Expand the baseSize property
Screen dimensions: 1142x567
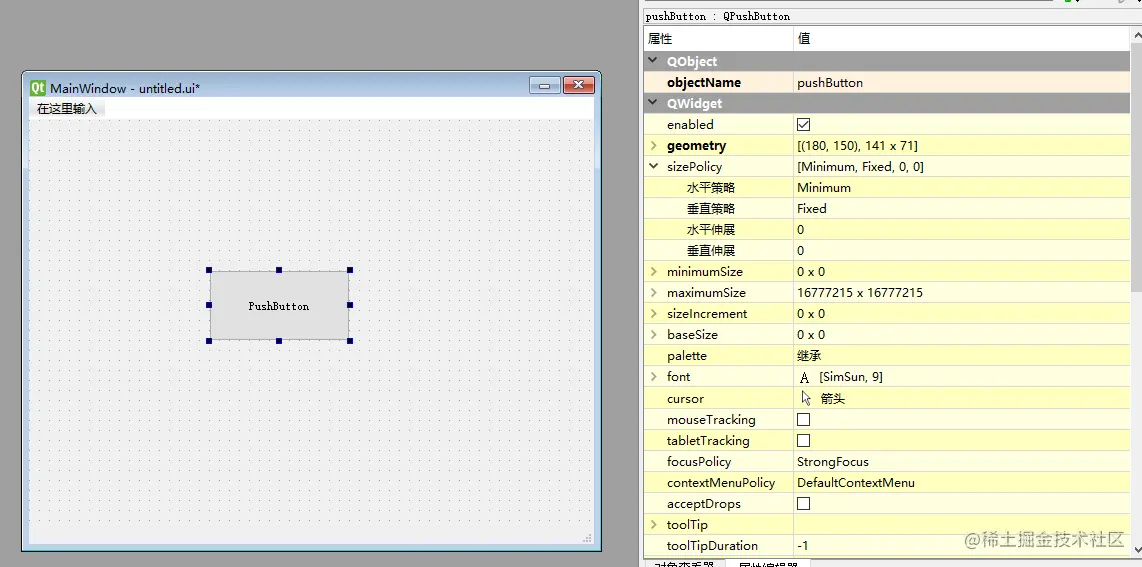[x=653, y=335]
